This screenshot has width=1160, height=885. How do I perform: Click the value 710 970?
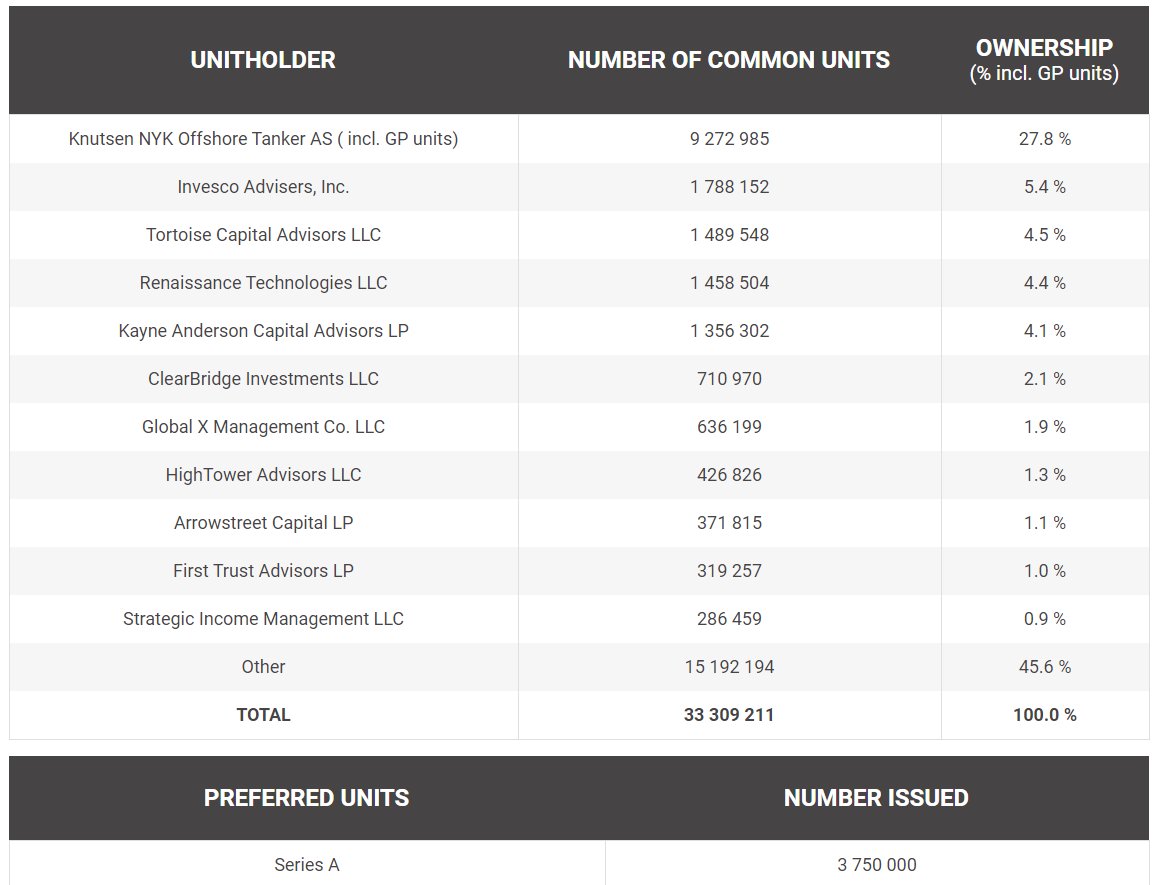pyautogui.click(x=729, y=379)
